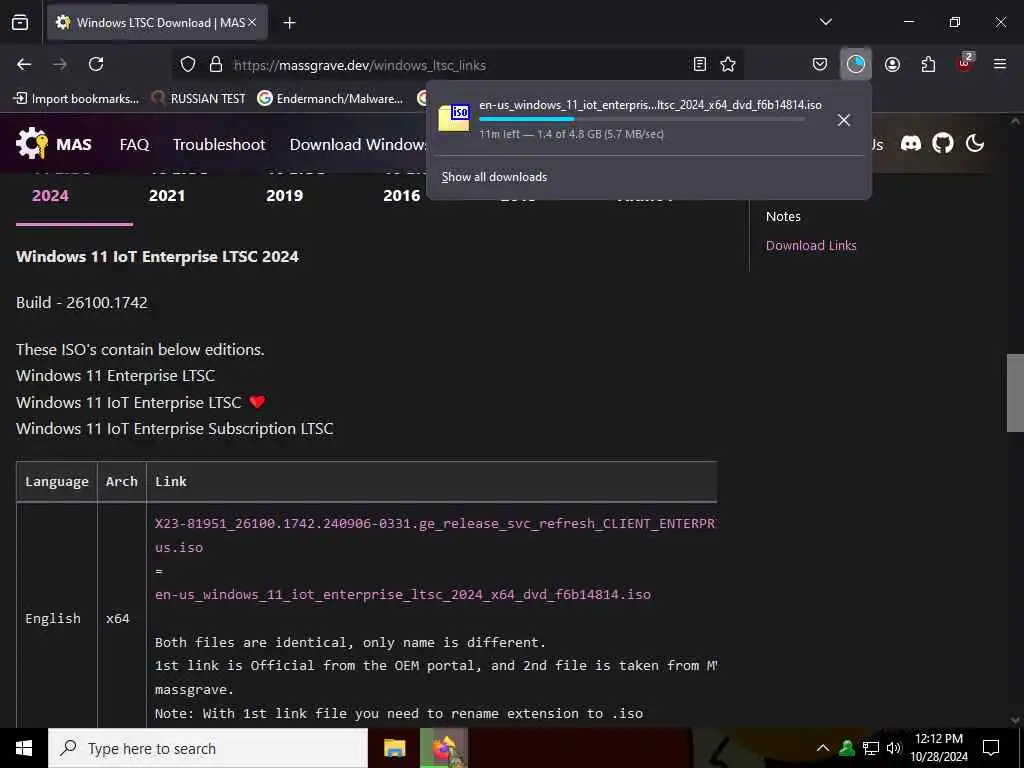Select the 2016 tab

click(x=402, y=195)
